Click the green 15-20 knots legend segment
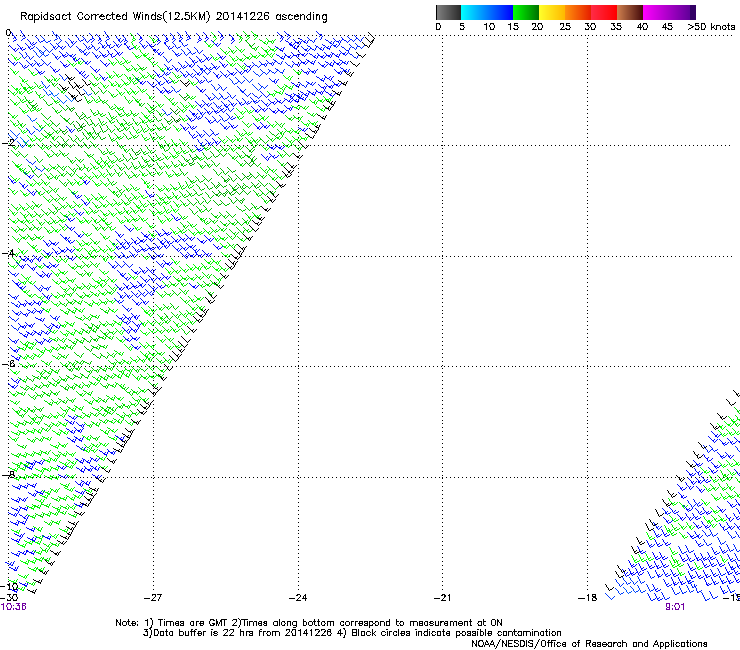The image size is (740, 650). (x=526, y=12)
